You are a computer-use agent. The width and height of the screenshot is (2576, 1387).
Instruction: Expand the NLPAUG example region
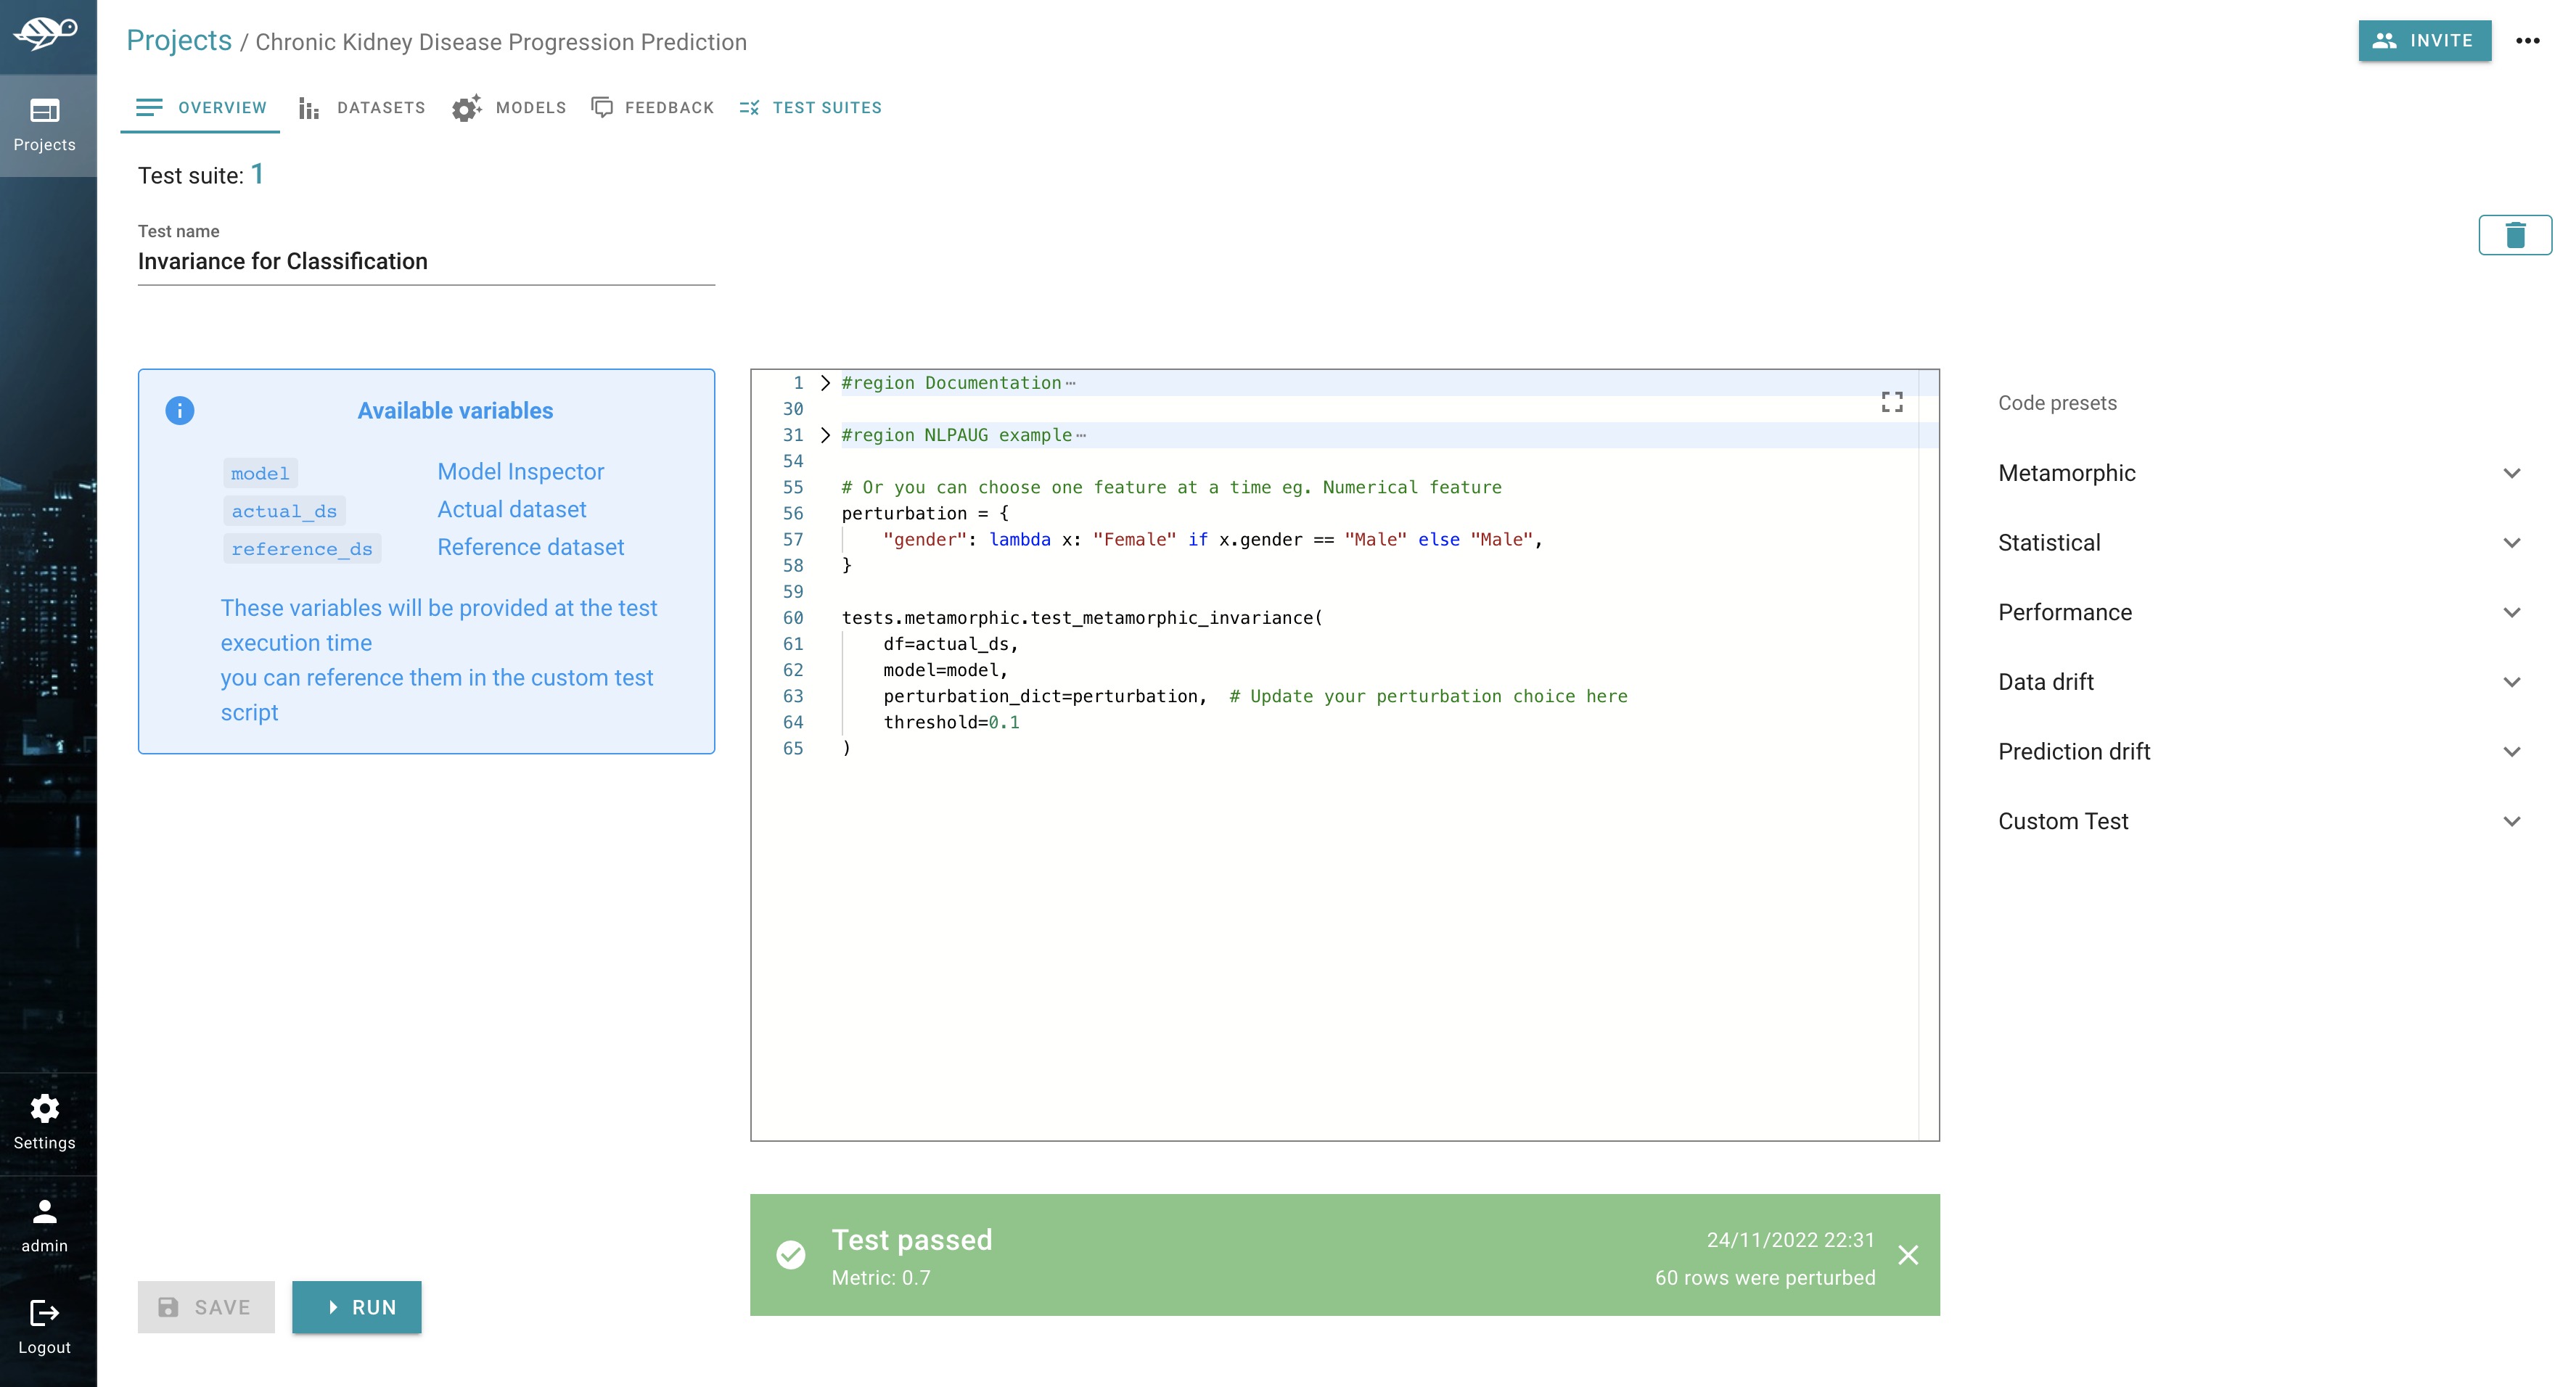825,435
